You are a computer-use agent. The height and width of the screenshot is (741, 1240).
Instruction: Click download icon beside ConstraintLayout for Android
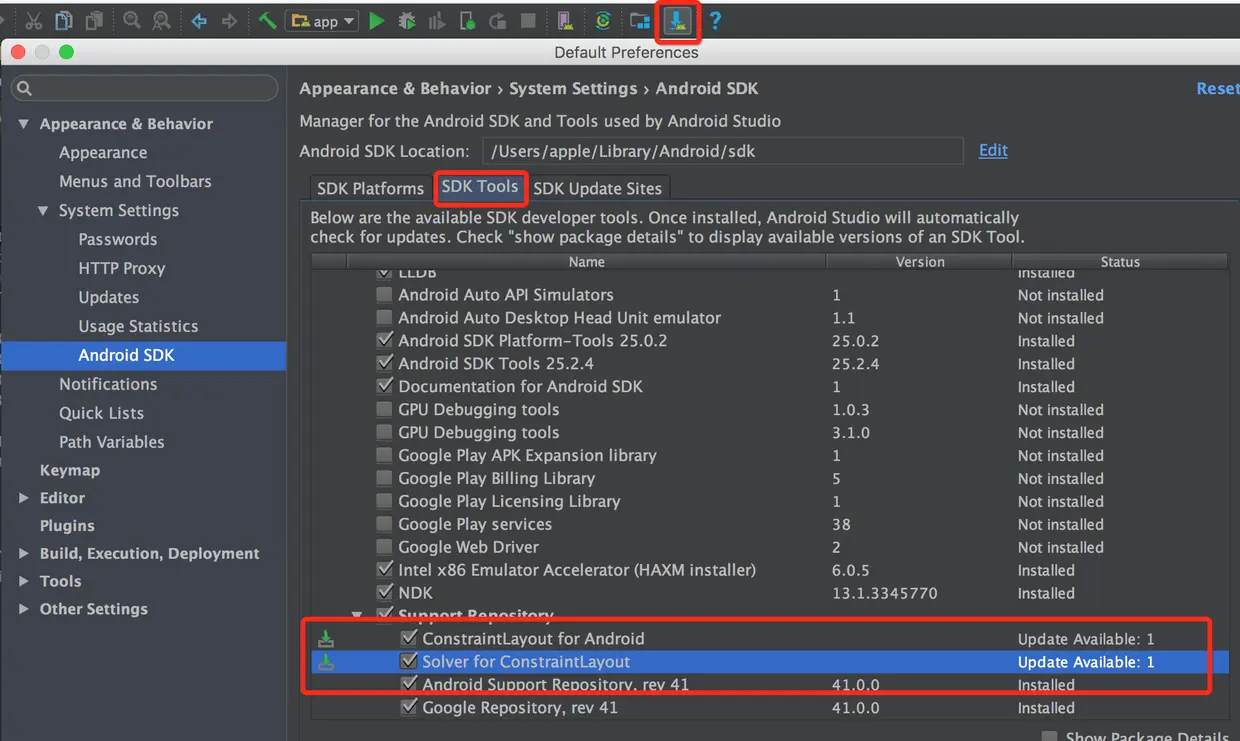pos(326,639)
